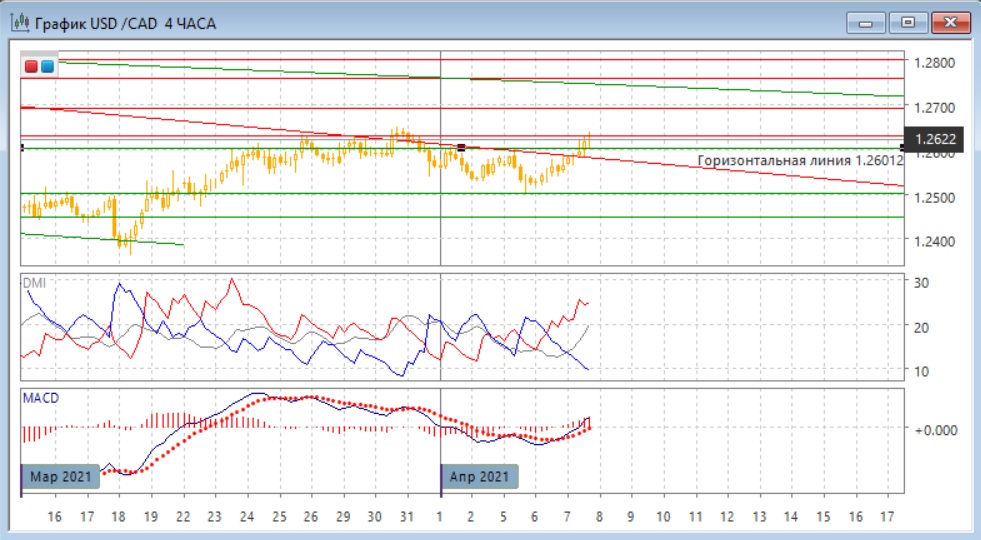
Task: Click the MACD indicator label
Action: point(40,398)
